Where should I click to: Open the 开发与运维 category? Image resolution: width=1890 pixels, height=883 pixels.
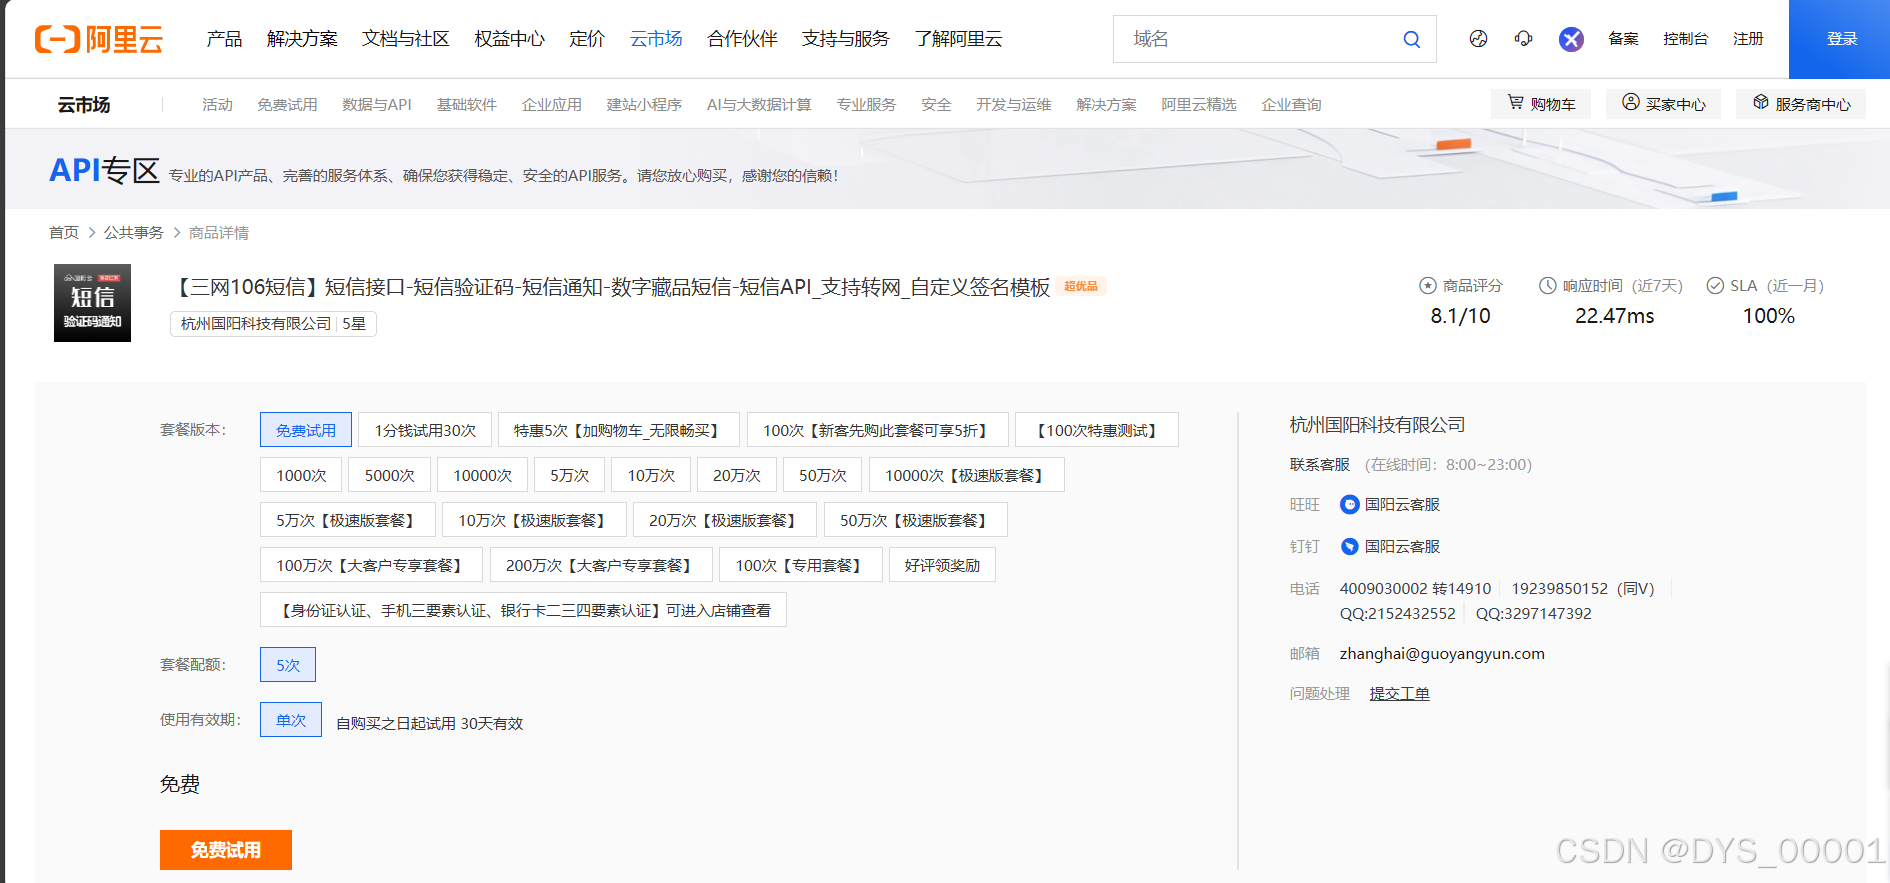1013,105
